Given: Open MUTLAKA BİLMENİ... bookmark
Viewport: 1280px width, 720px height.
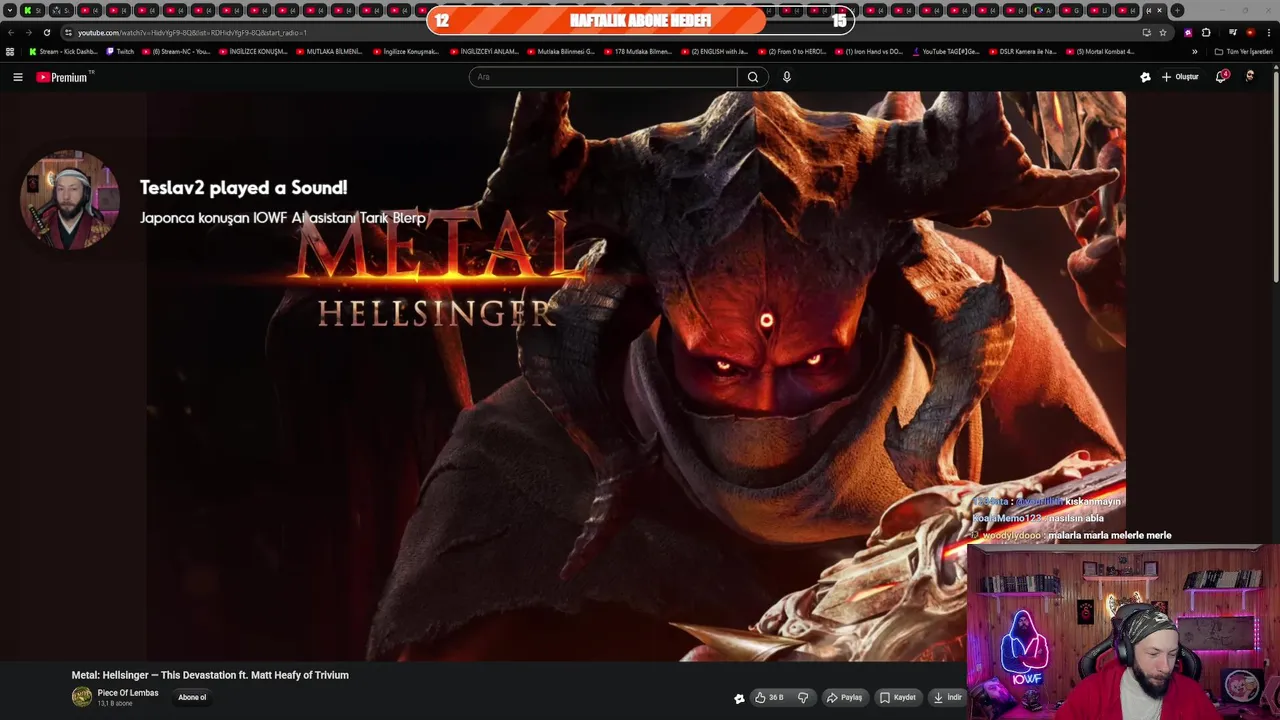Looking at the screenshot, I should (329, 51).
